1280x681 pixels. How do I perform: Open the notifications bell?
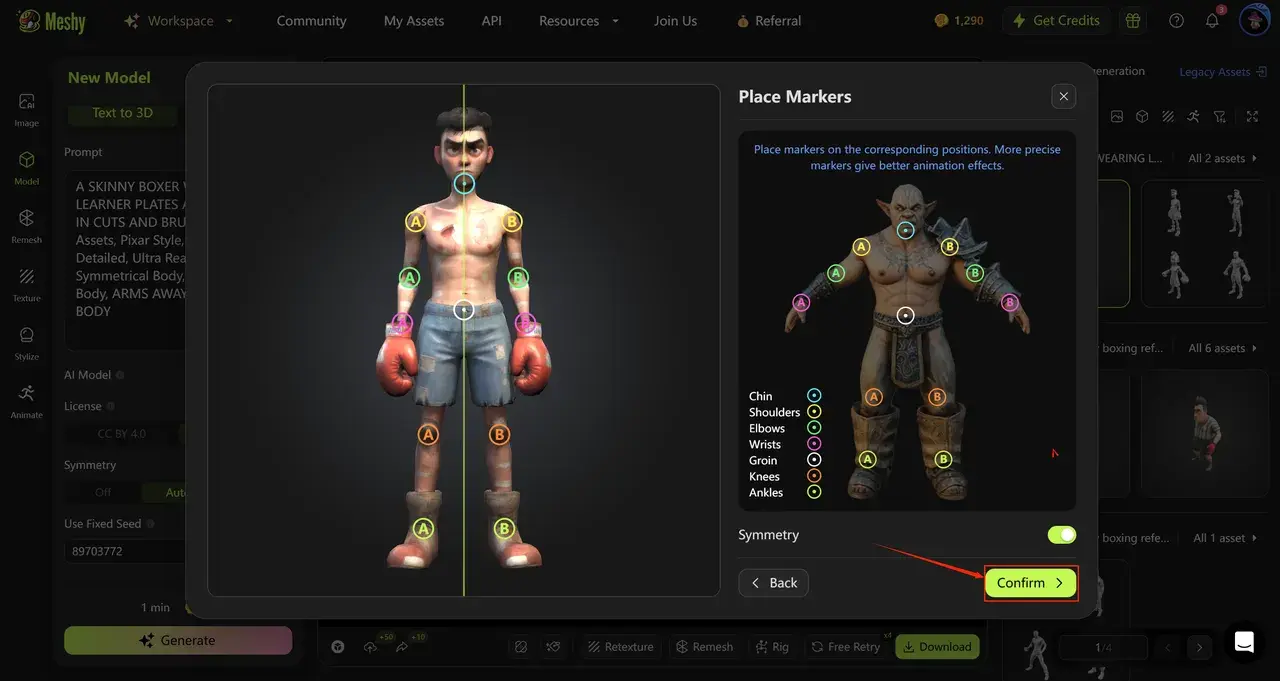1211,21
